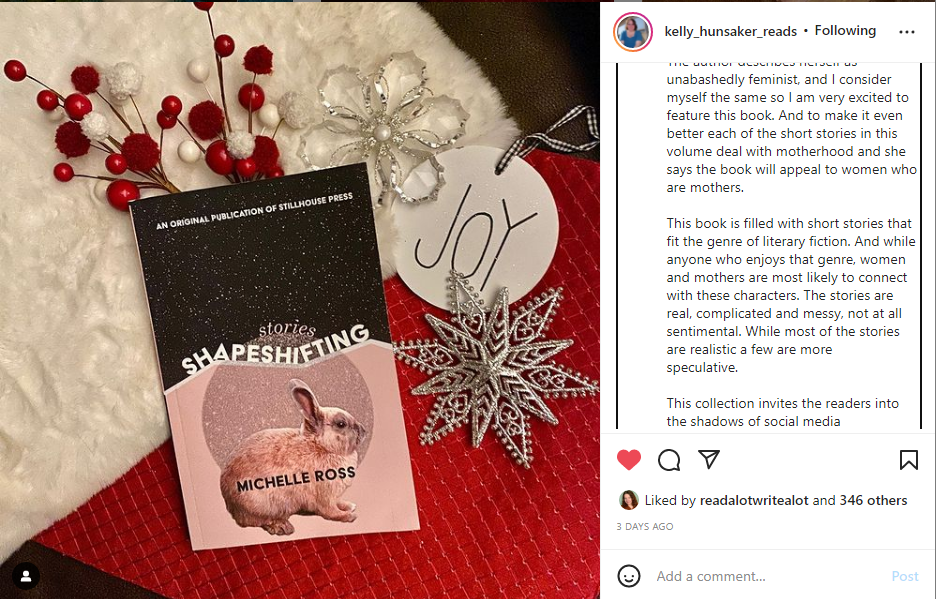This screenshot has height=599, width=936.
Task: Unlike the post with the red heart
Action: tap(629, 460)
